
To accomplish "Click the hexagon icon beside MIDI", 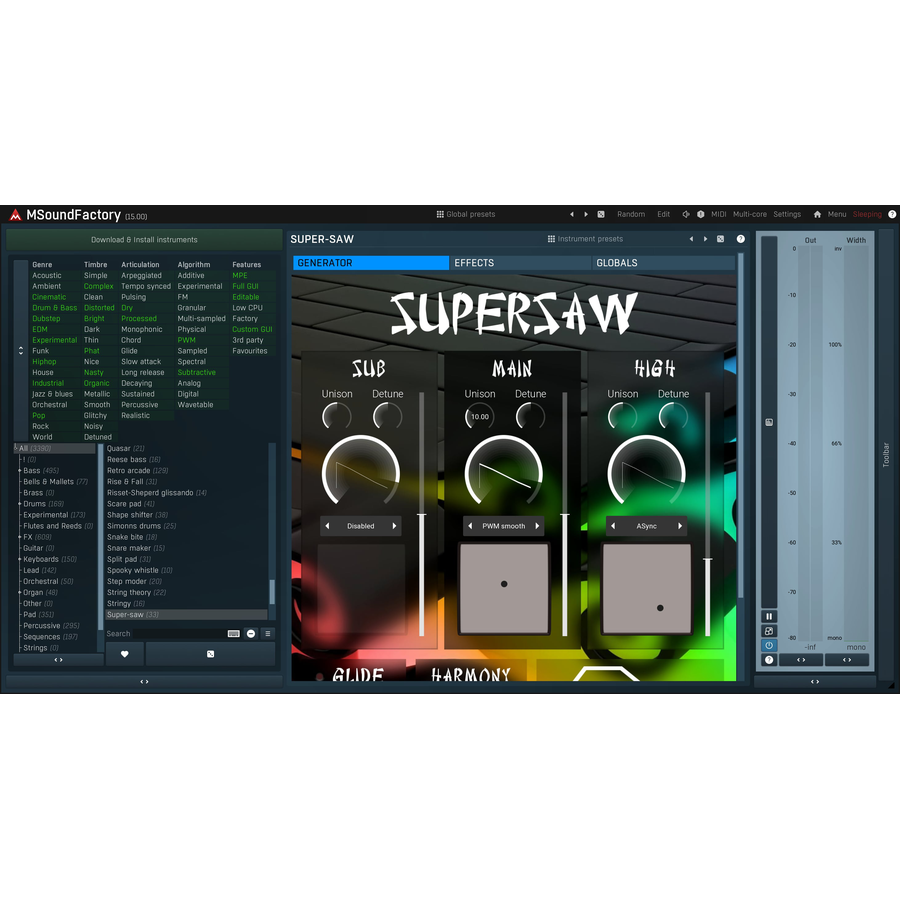I will click(x=701, y=214).
